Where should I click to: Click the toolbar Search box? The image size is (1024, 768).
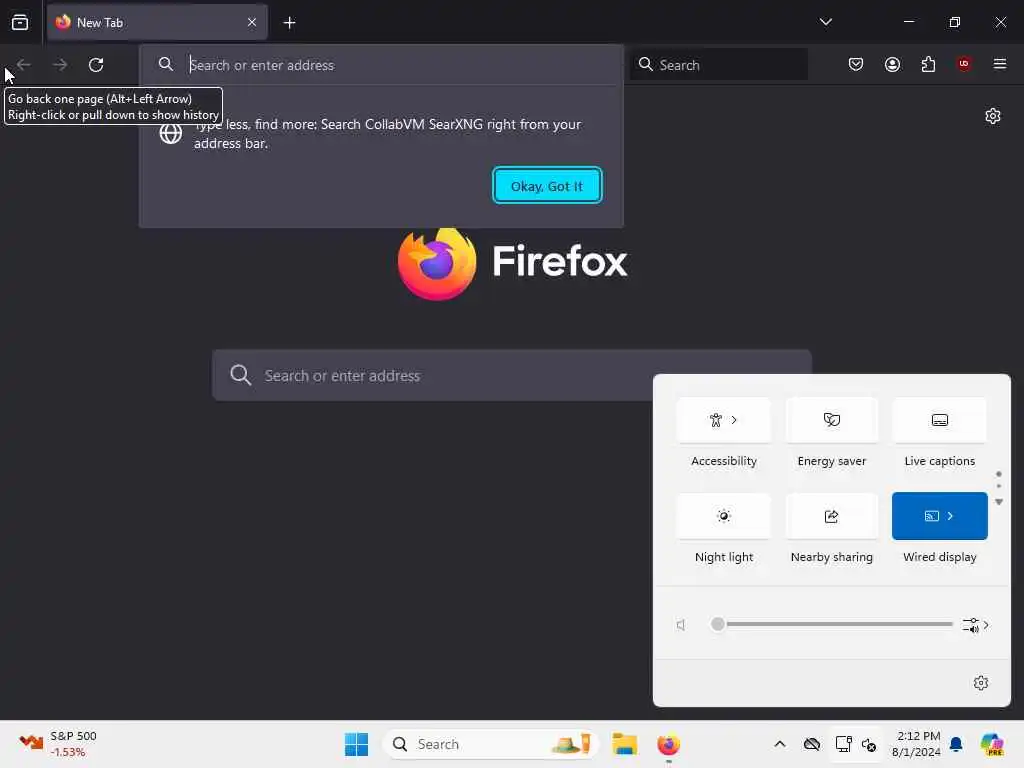(718, 65)
